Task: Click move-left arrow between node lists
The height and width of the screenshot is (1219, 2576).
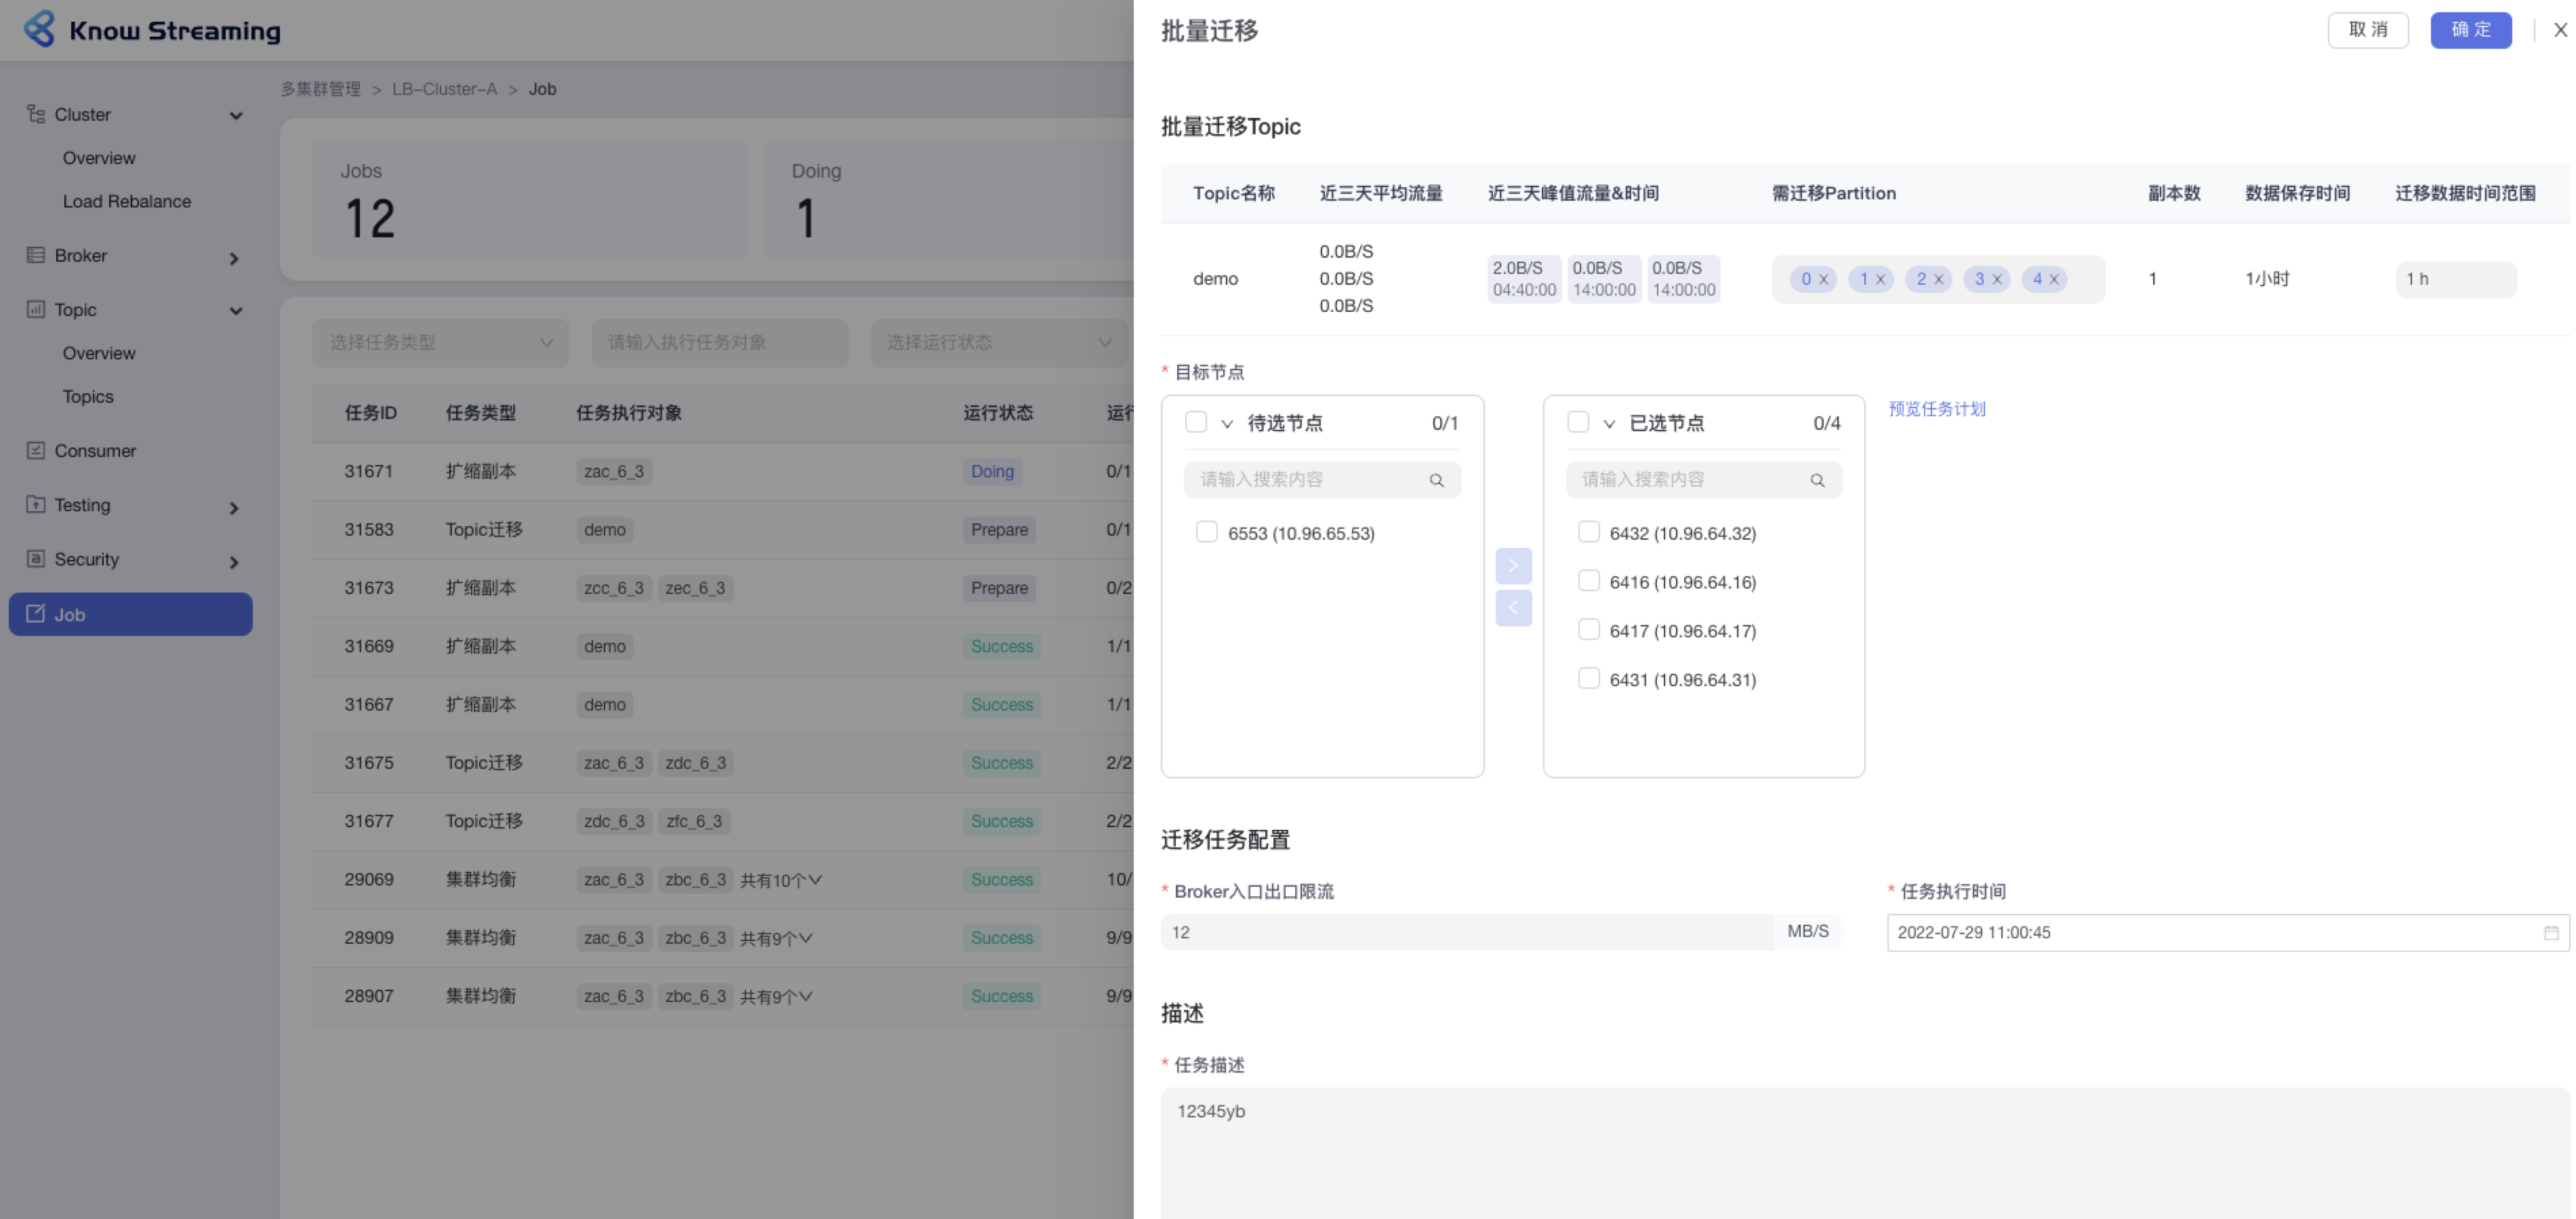Action: [1513, 608]
